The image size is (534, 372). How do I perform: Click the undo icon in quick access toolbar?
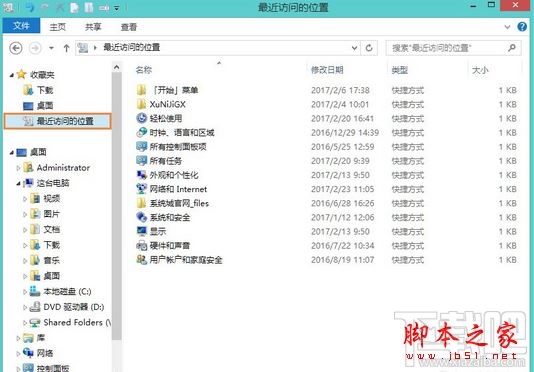pos(30,7)
